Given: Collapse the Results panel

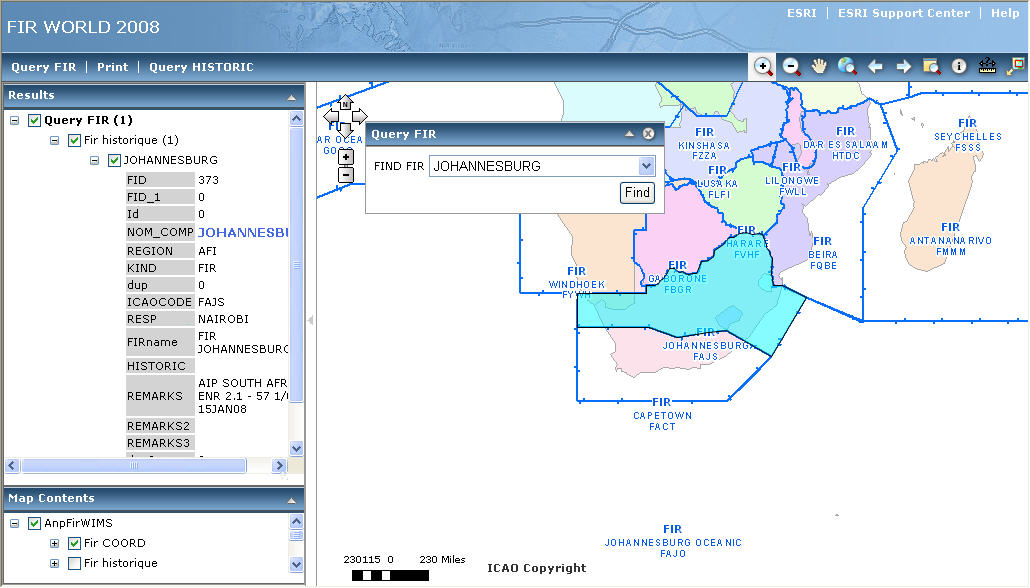Looking at the screenshot, I should (291, 97).
